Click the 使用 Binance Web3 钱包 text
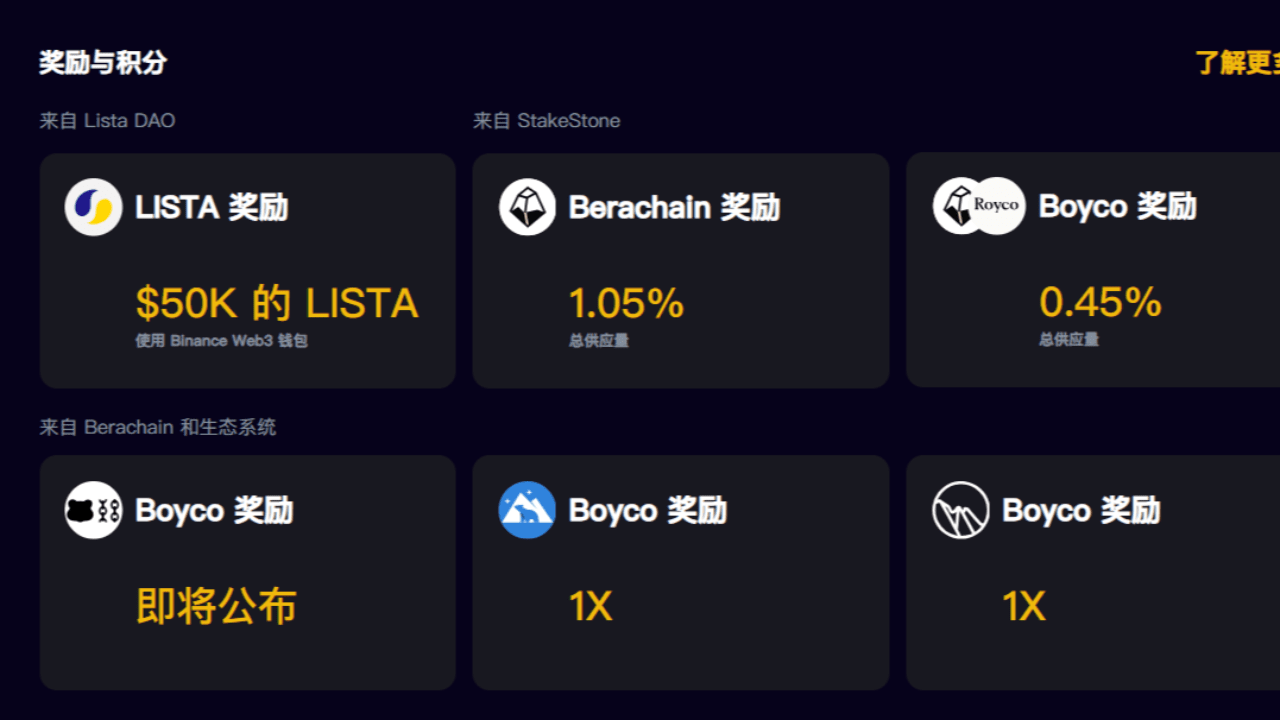Screen dimensions: 1280x720 coord(223,340)
